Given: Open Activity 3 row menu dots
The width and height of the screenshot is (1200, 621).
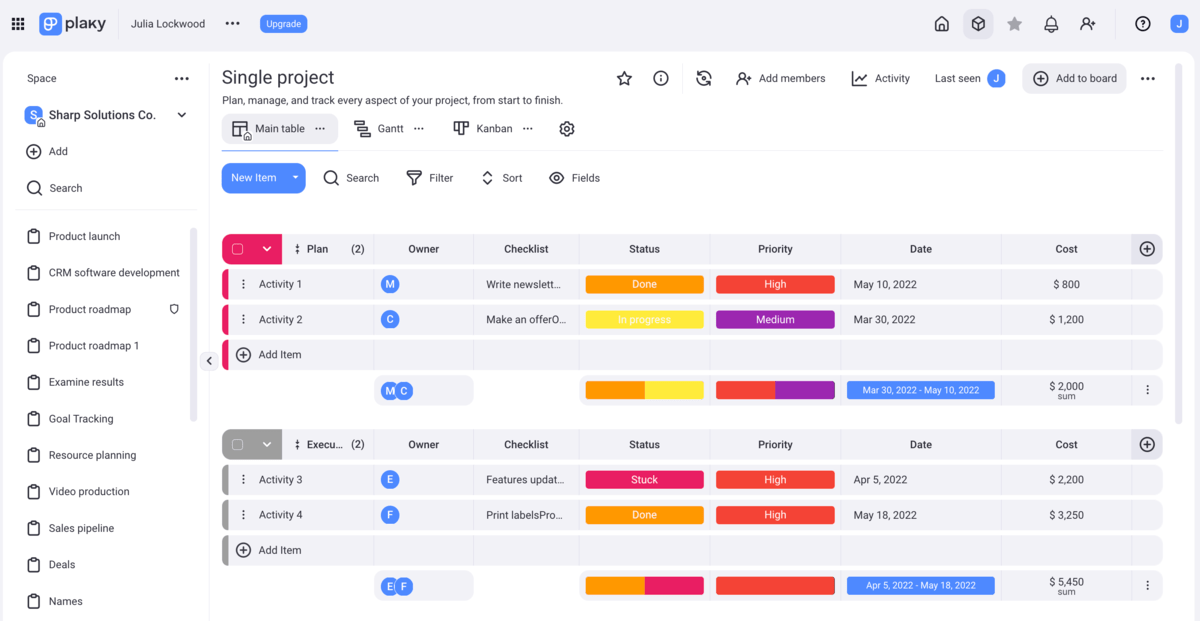Looking at the screenshot, I should [x=243, y=480].
